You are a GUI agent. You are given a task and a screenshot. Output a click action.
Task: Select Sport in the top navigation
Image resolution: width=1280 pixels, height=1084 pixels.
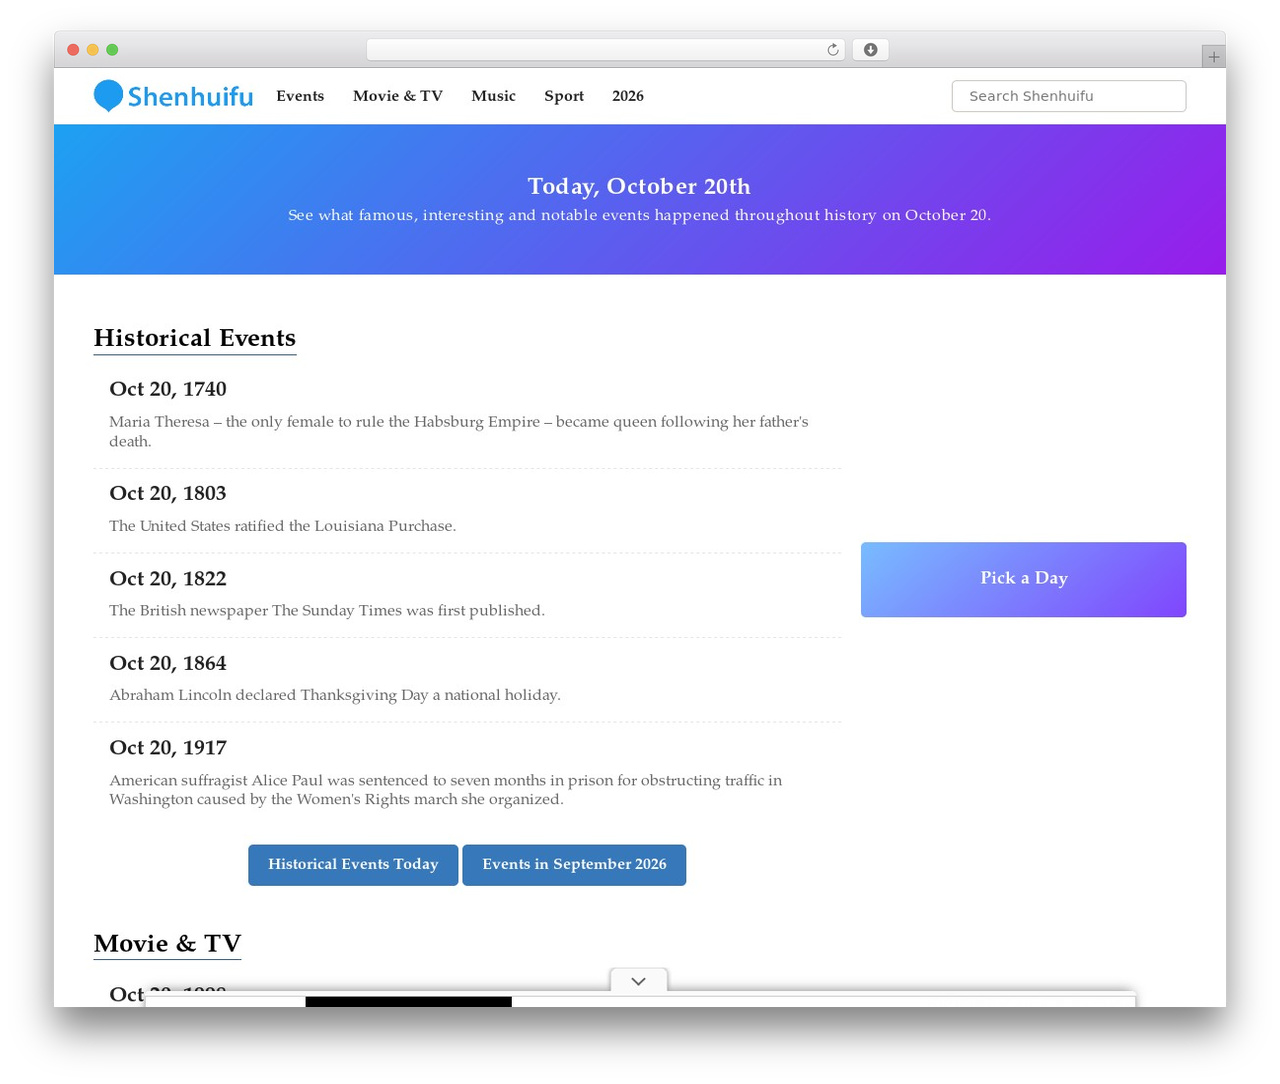tap(564, 96)
